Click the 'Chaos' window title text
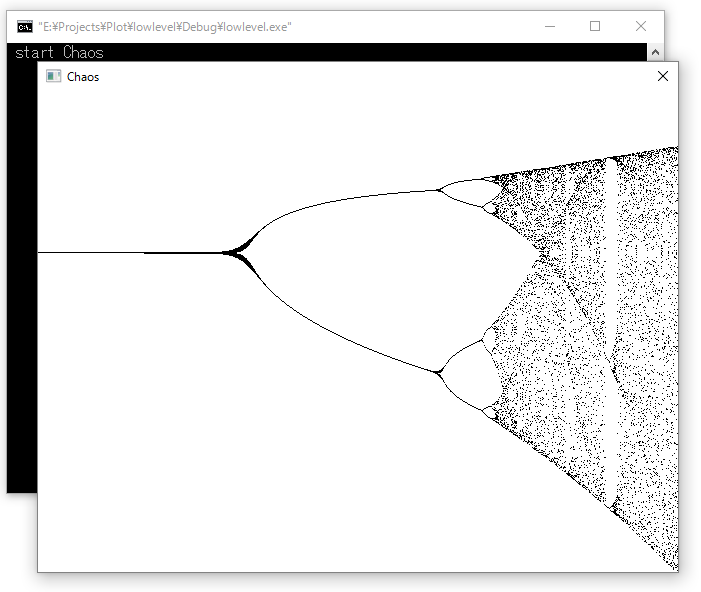 [x=83, y=77]
